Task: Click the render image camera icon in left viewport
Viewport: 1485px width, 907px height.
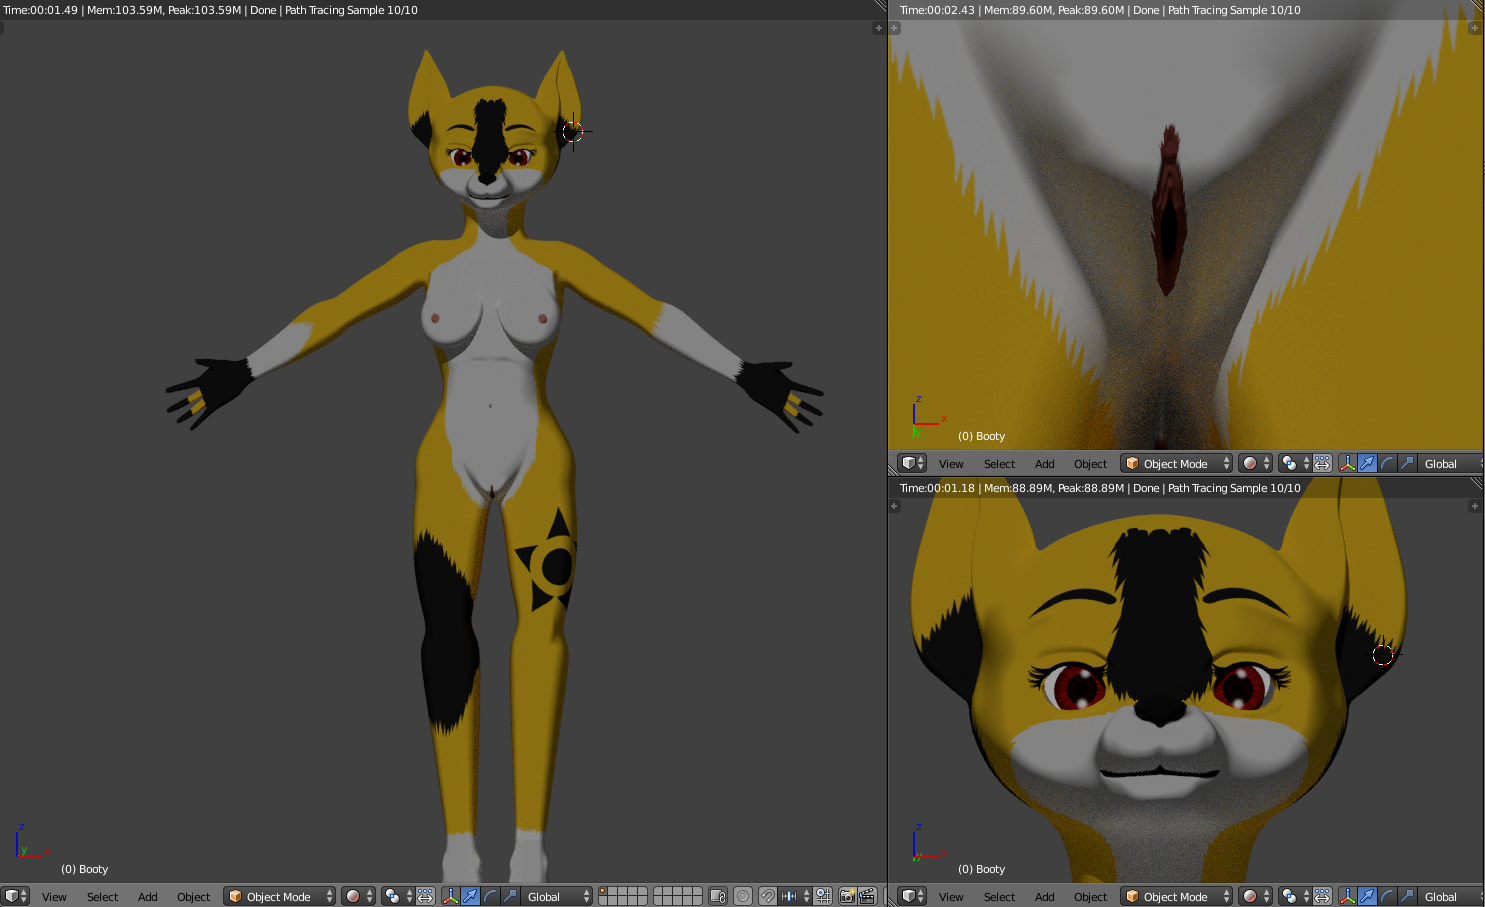Action: coord(847,896)
